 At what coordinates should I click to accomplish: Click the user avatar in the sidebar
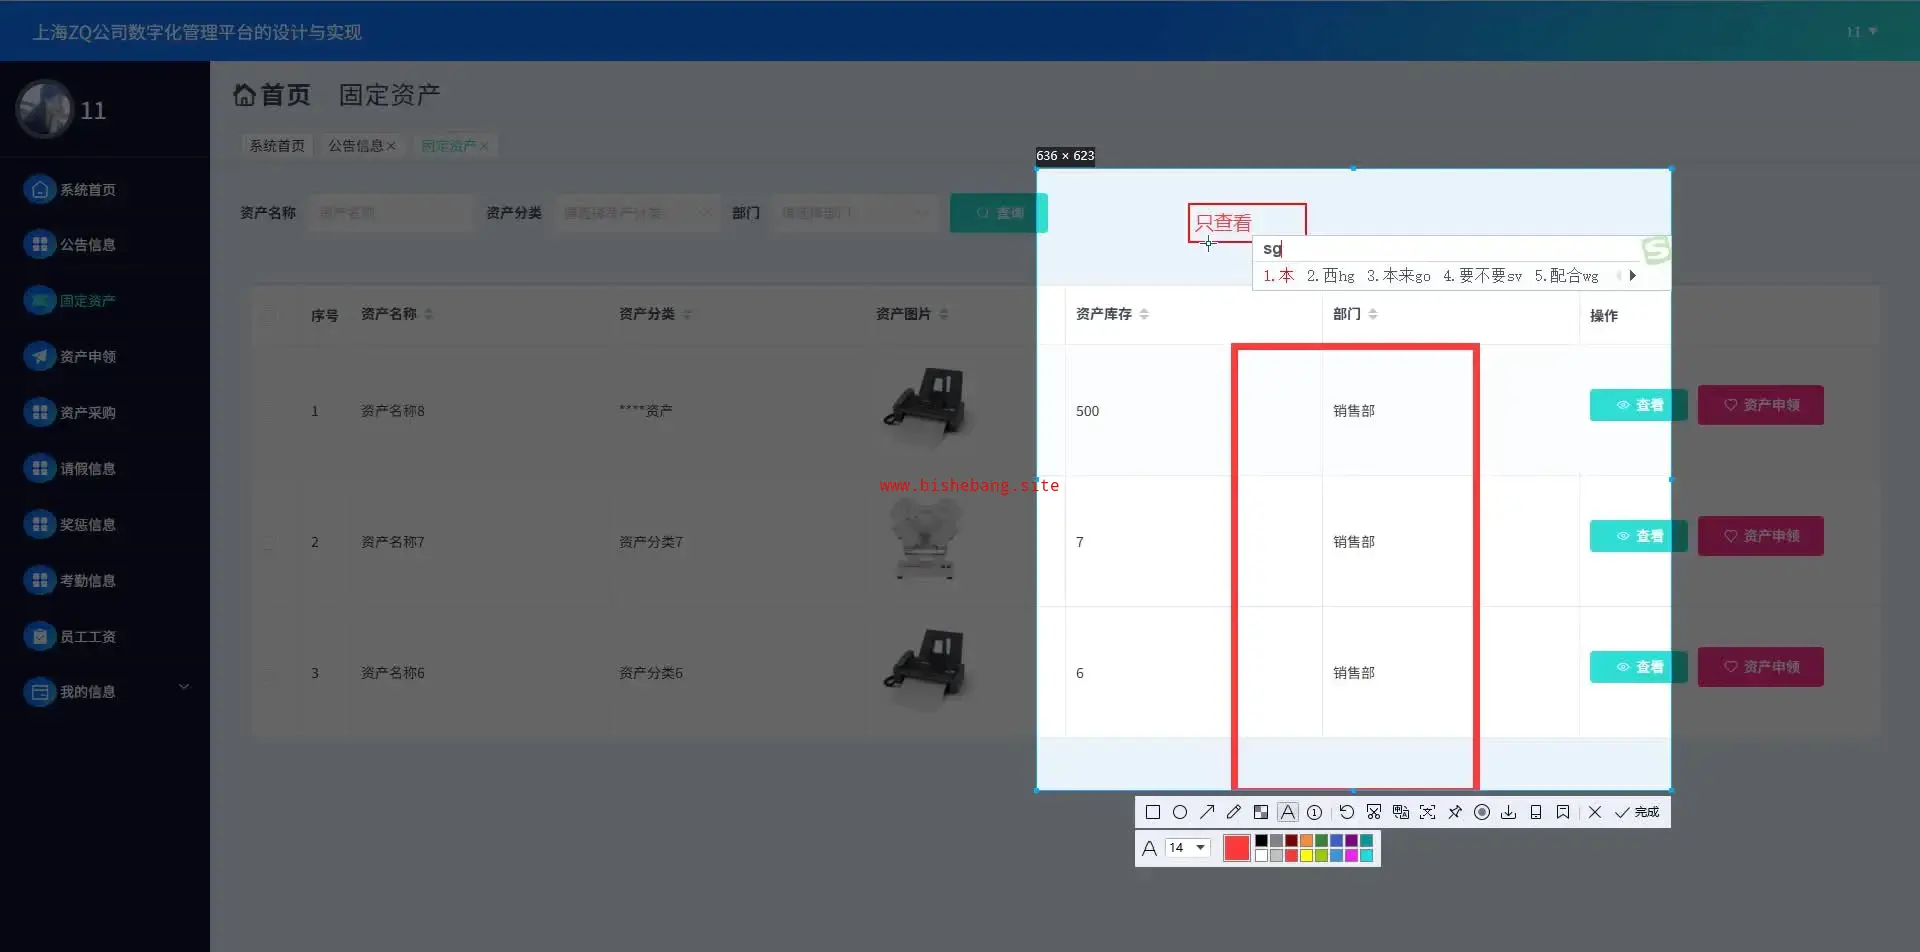click(44, 109)
